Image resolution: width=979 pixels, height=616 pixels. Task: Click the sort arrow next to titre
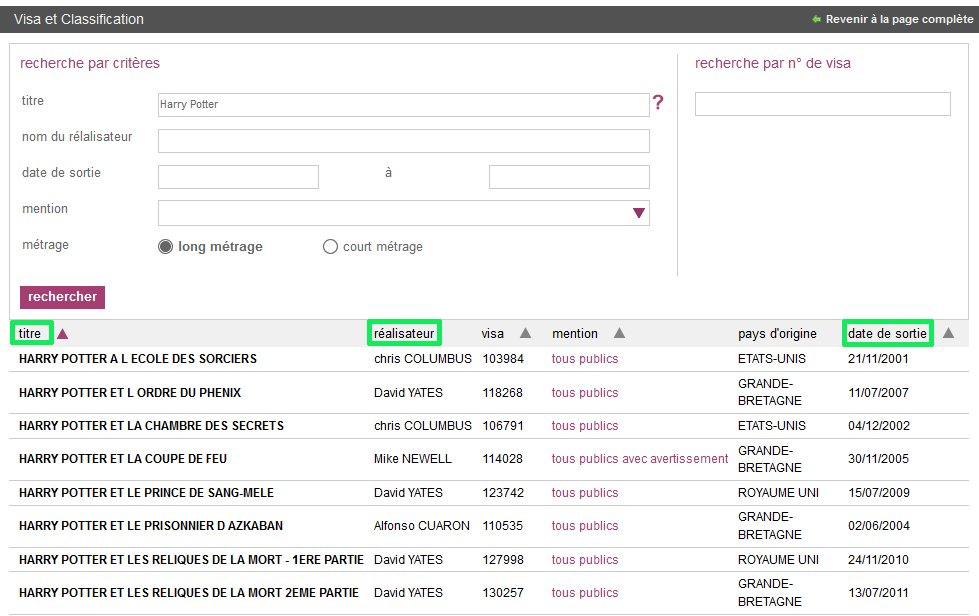click(x=62, y=334)
